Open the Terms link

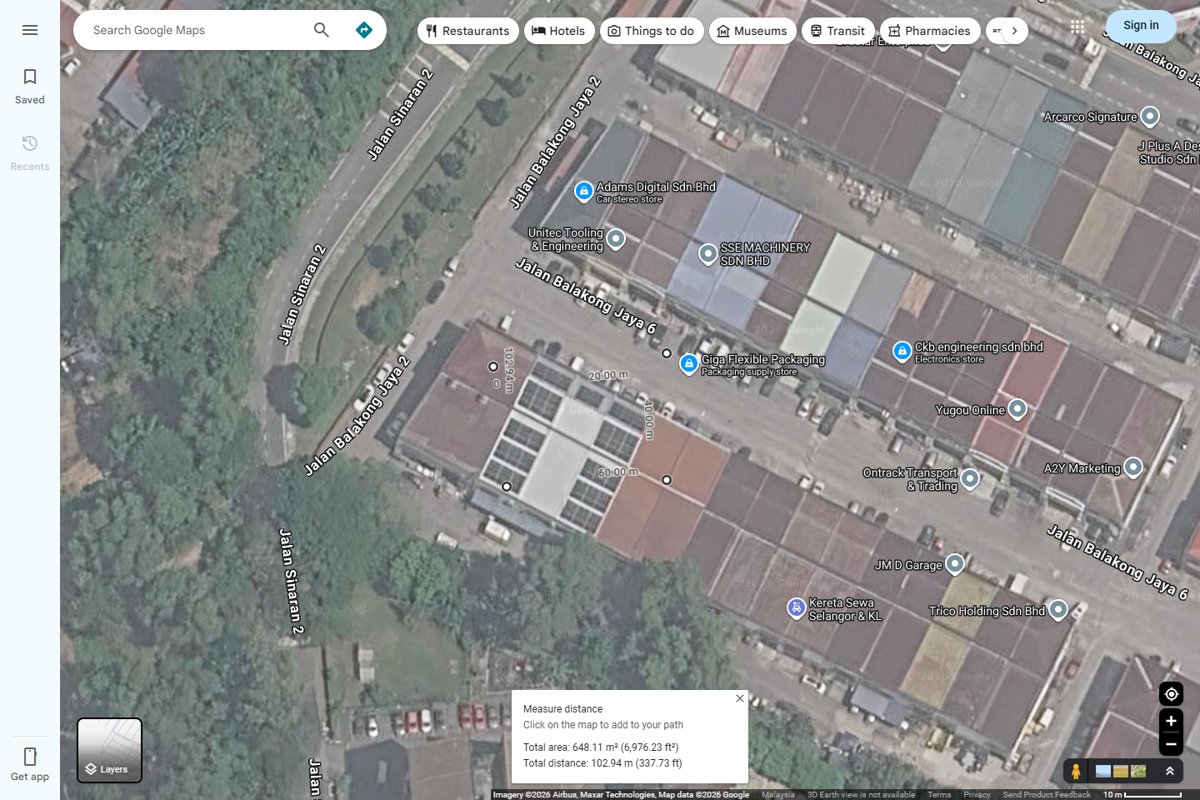[x=939, y=795]
